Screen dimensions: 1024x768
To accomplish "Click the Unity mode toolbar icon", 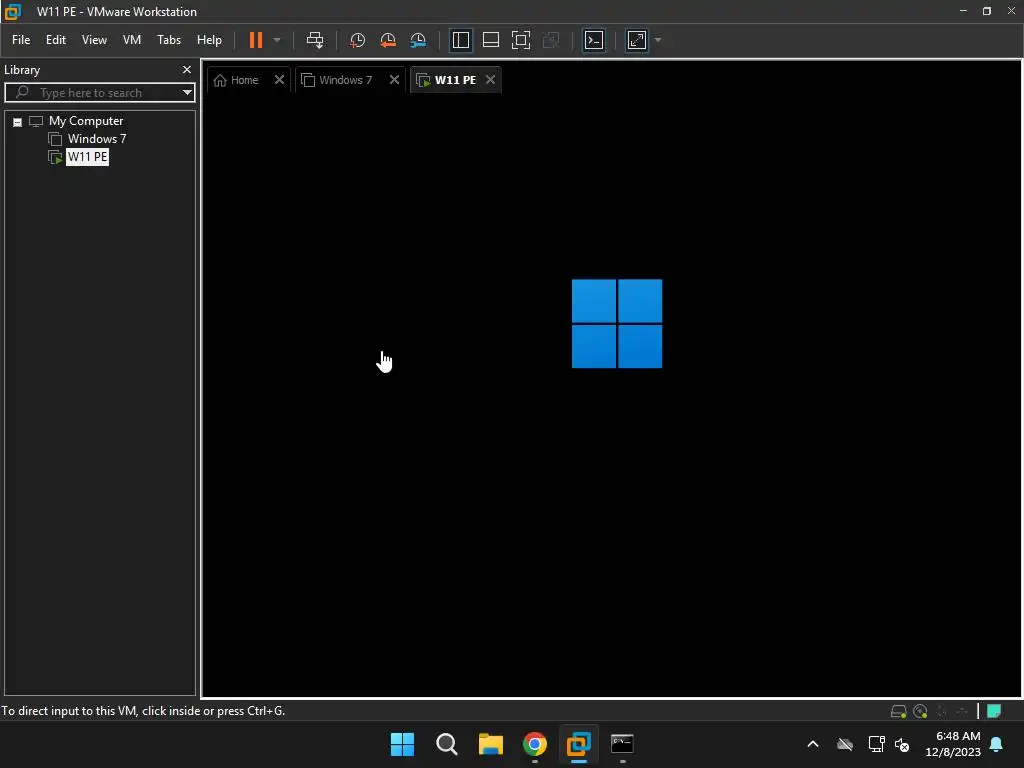I will (x=551, y=40).
